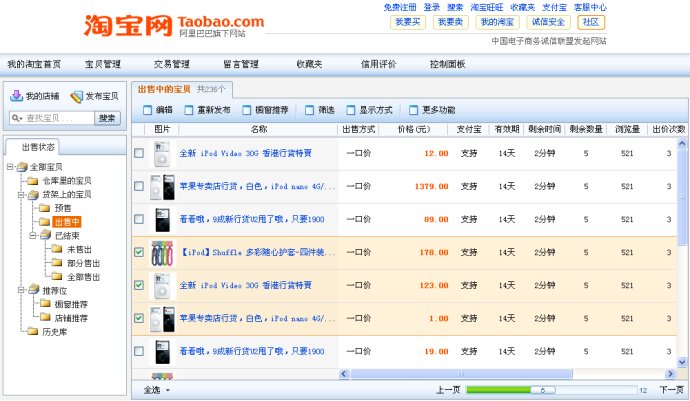Open the 交易管理 menu
This screenshot has width=690, height=401.
point(172,64)
